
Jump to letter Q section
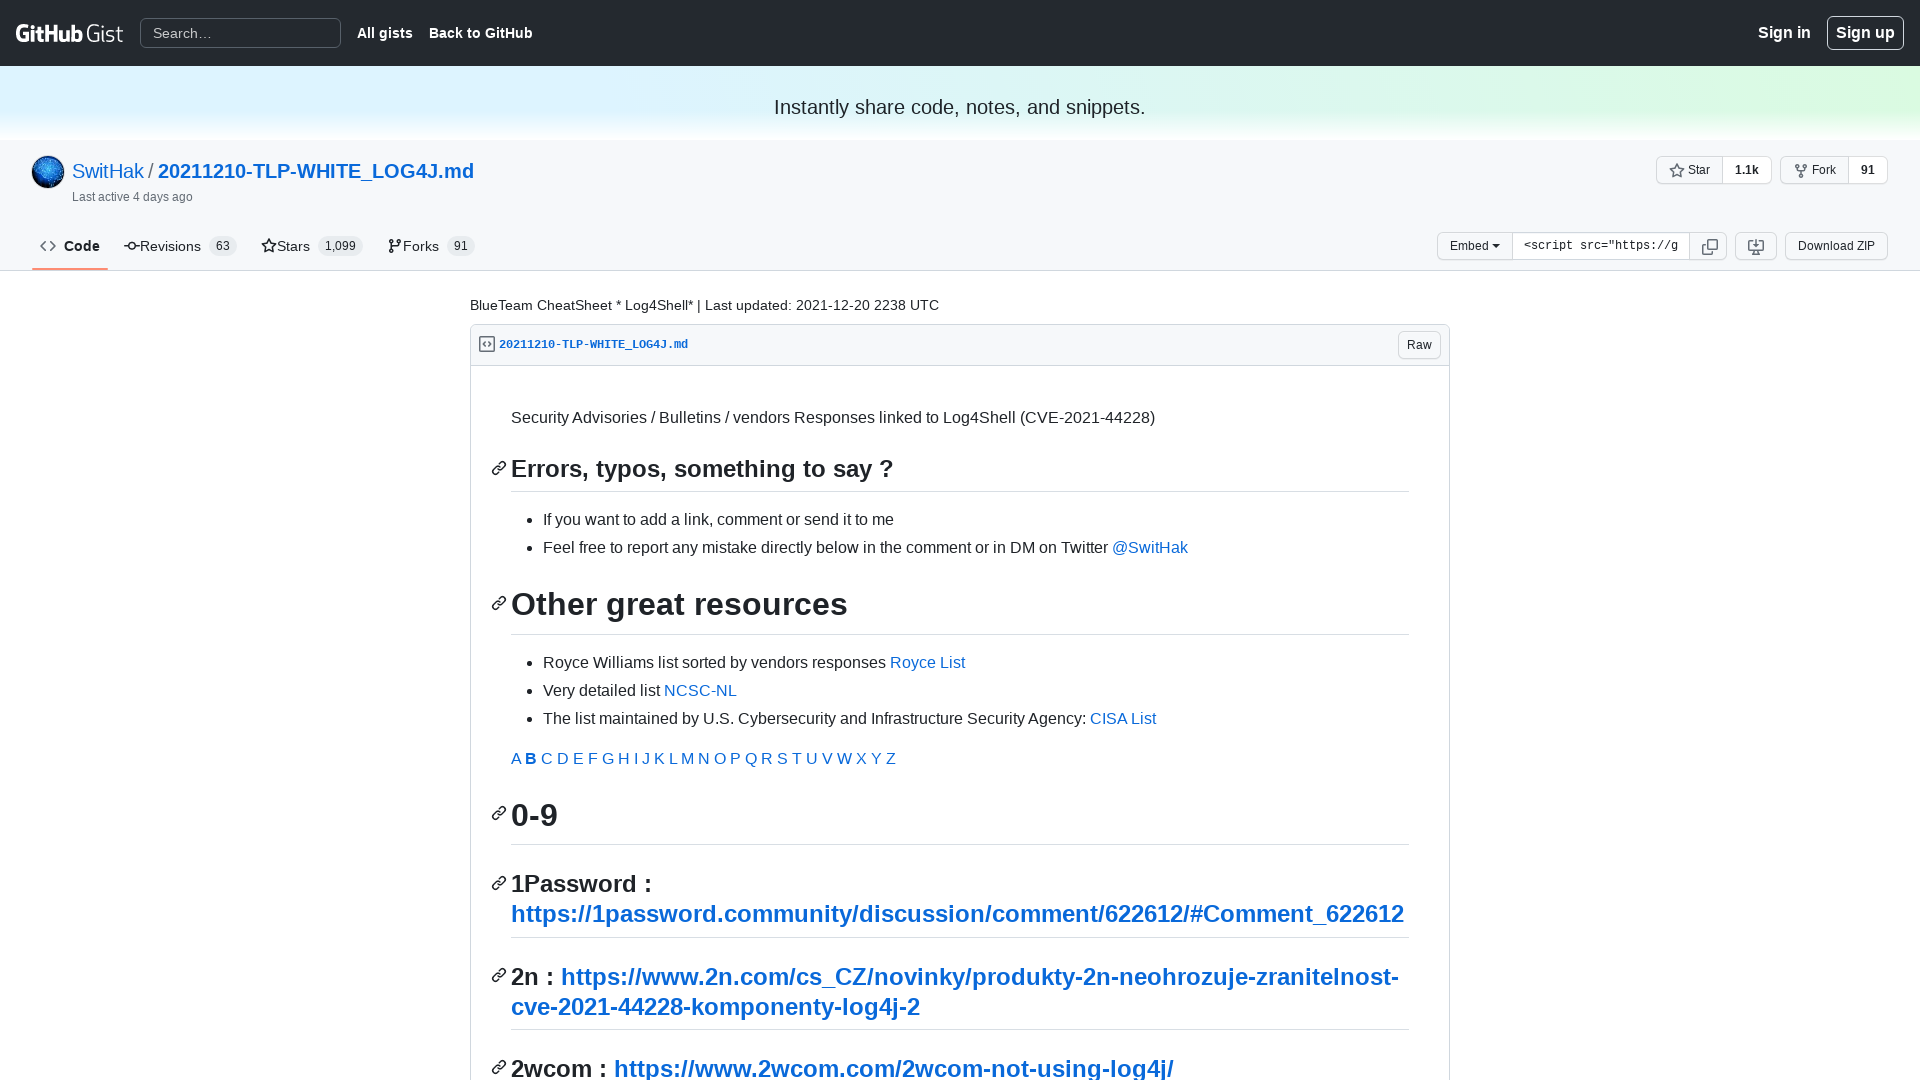point(751,759)
